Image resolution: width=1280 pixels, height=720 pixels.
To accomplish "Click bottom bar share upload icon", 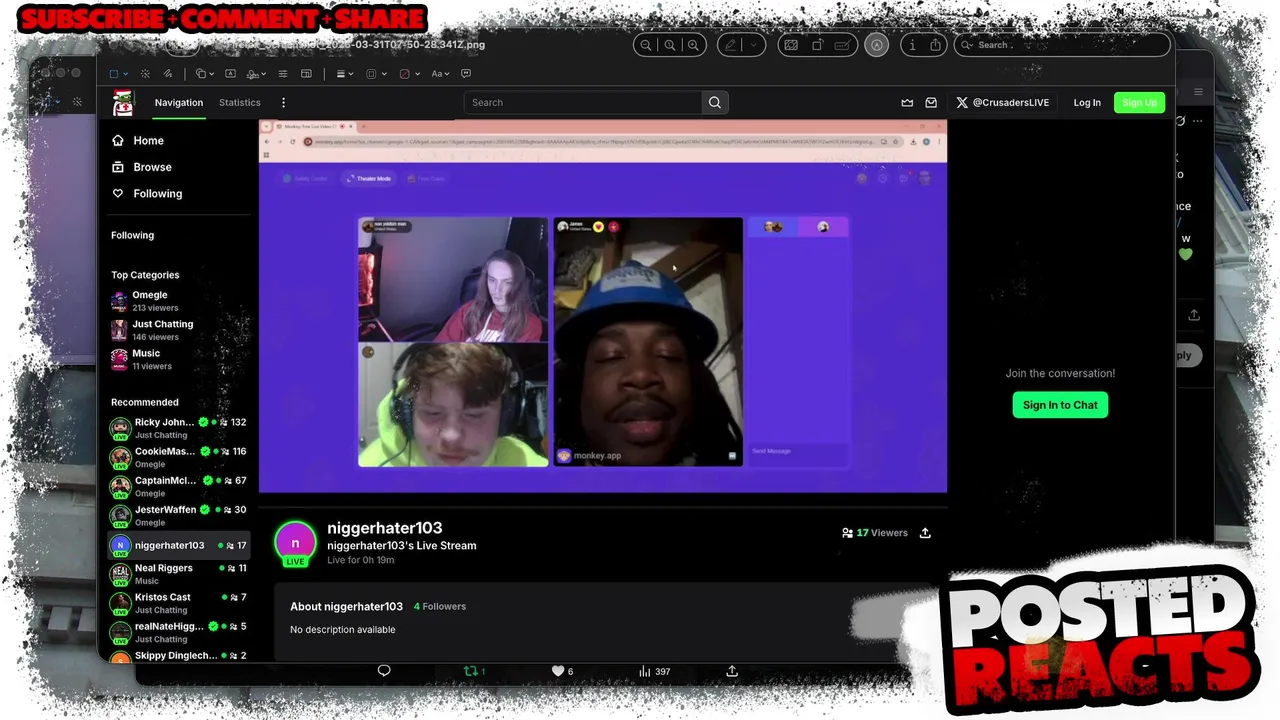I will point(732,671).
